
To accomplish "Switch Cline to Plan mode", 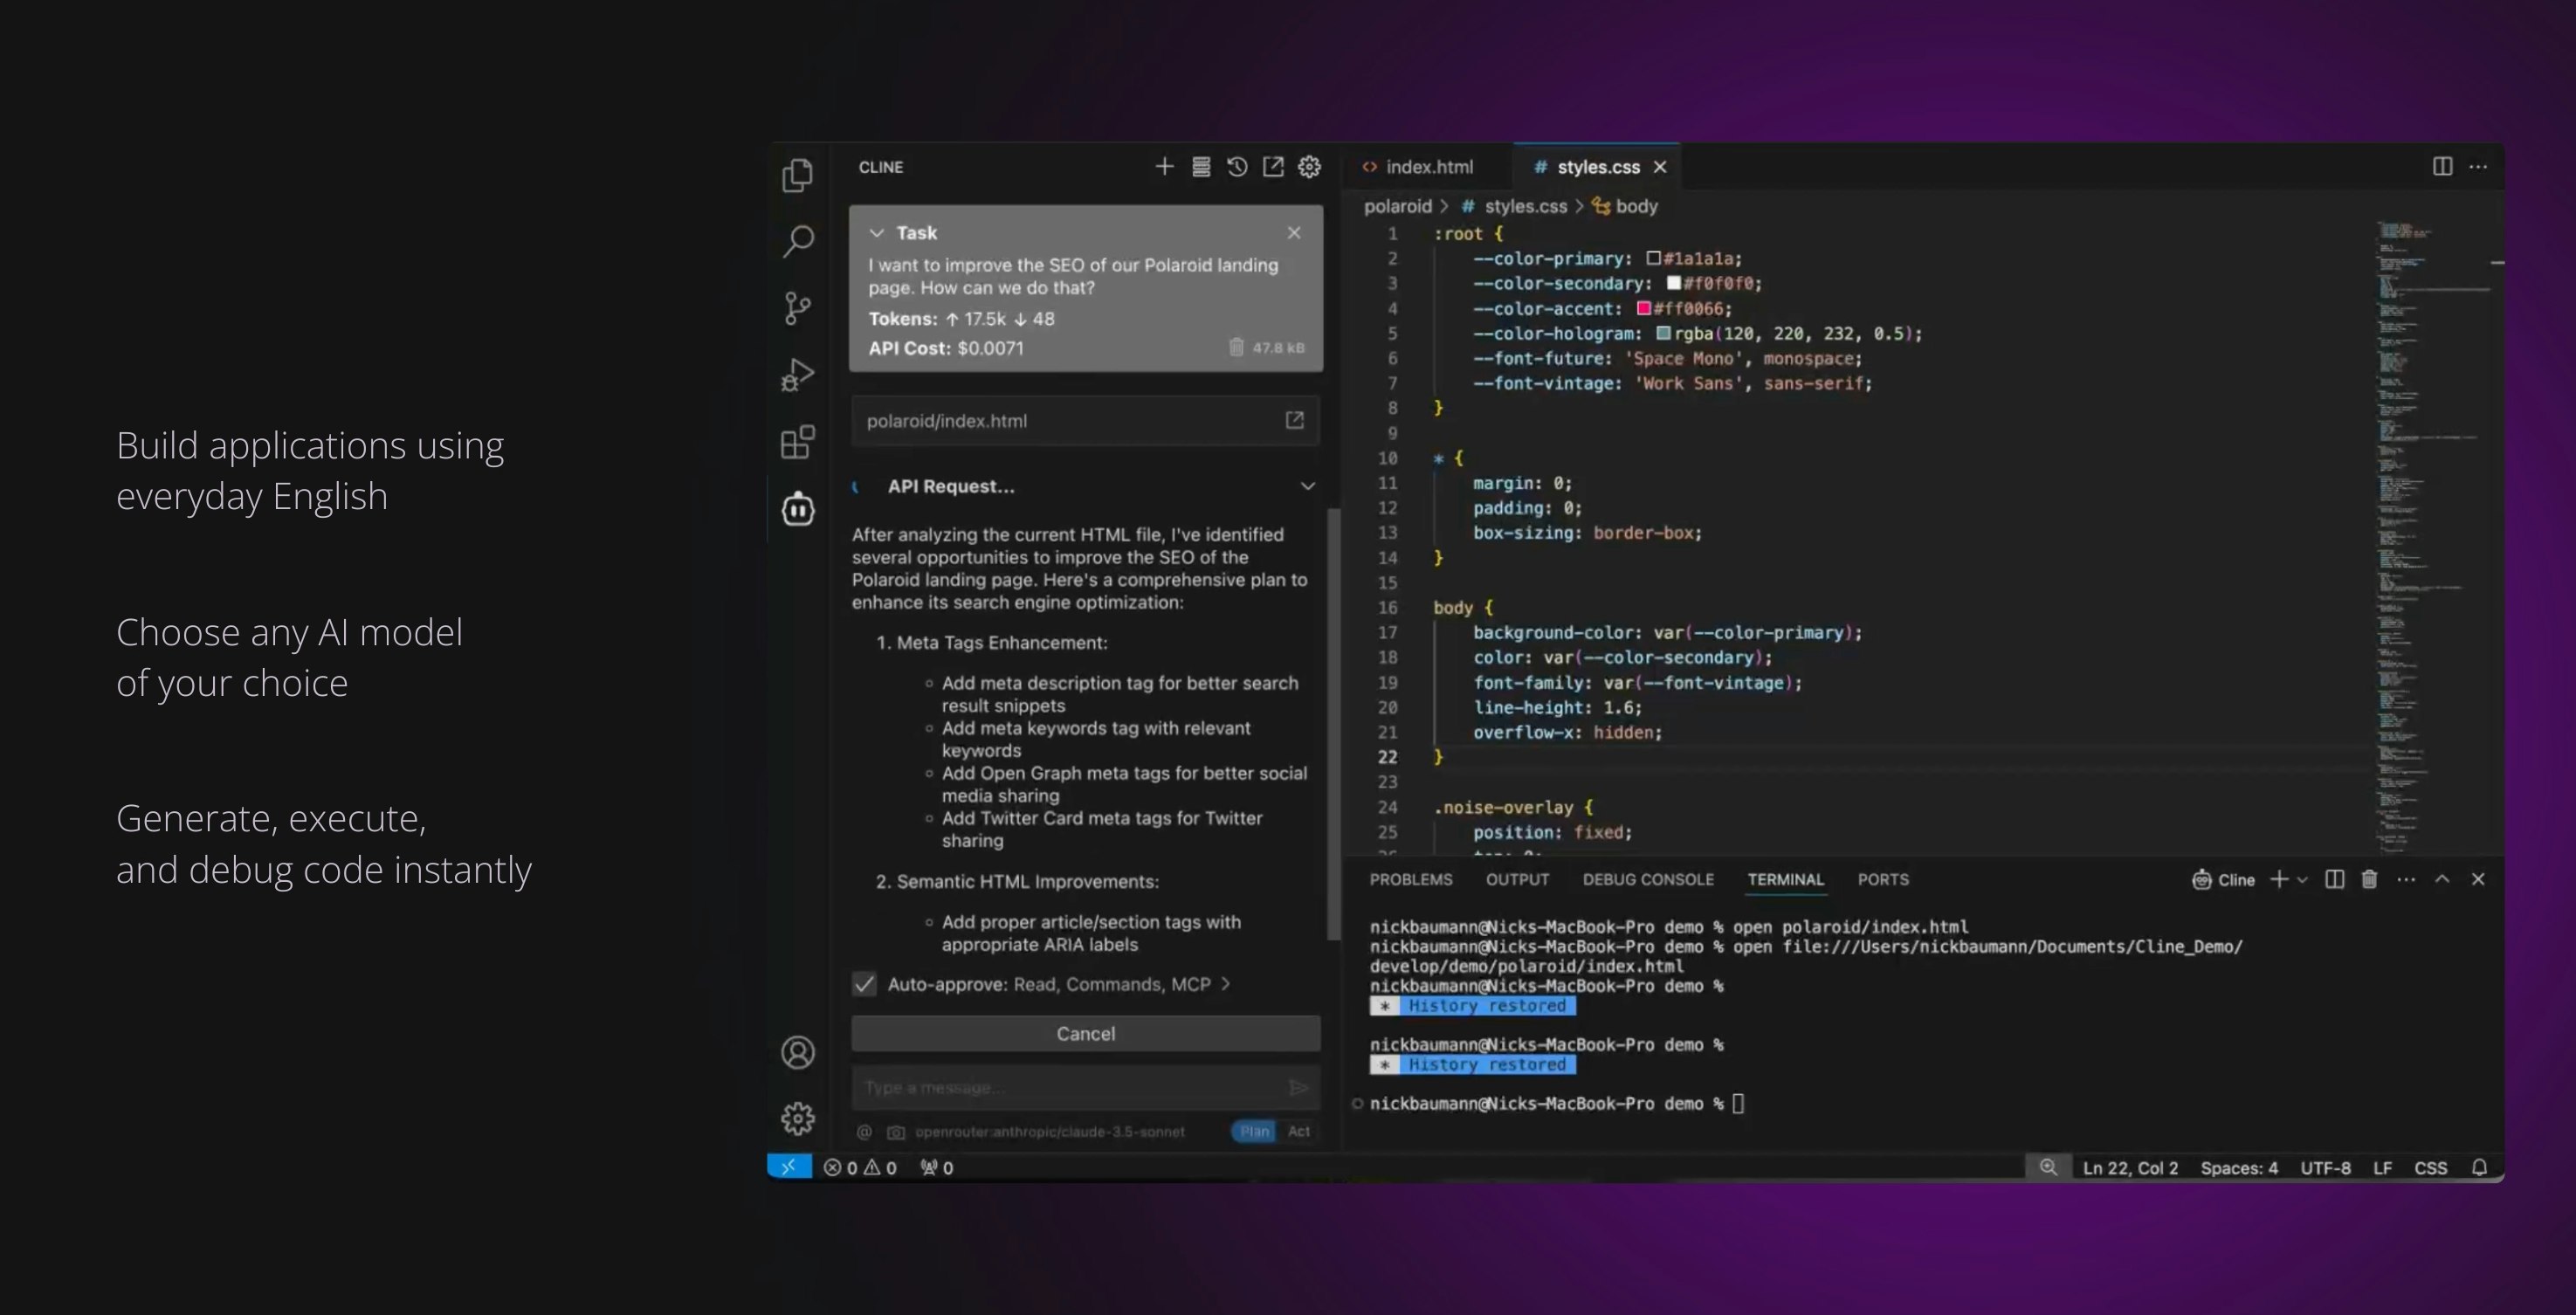I will tap(1254, 1131).
